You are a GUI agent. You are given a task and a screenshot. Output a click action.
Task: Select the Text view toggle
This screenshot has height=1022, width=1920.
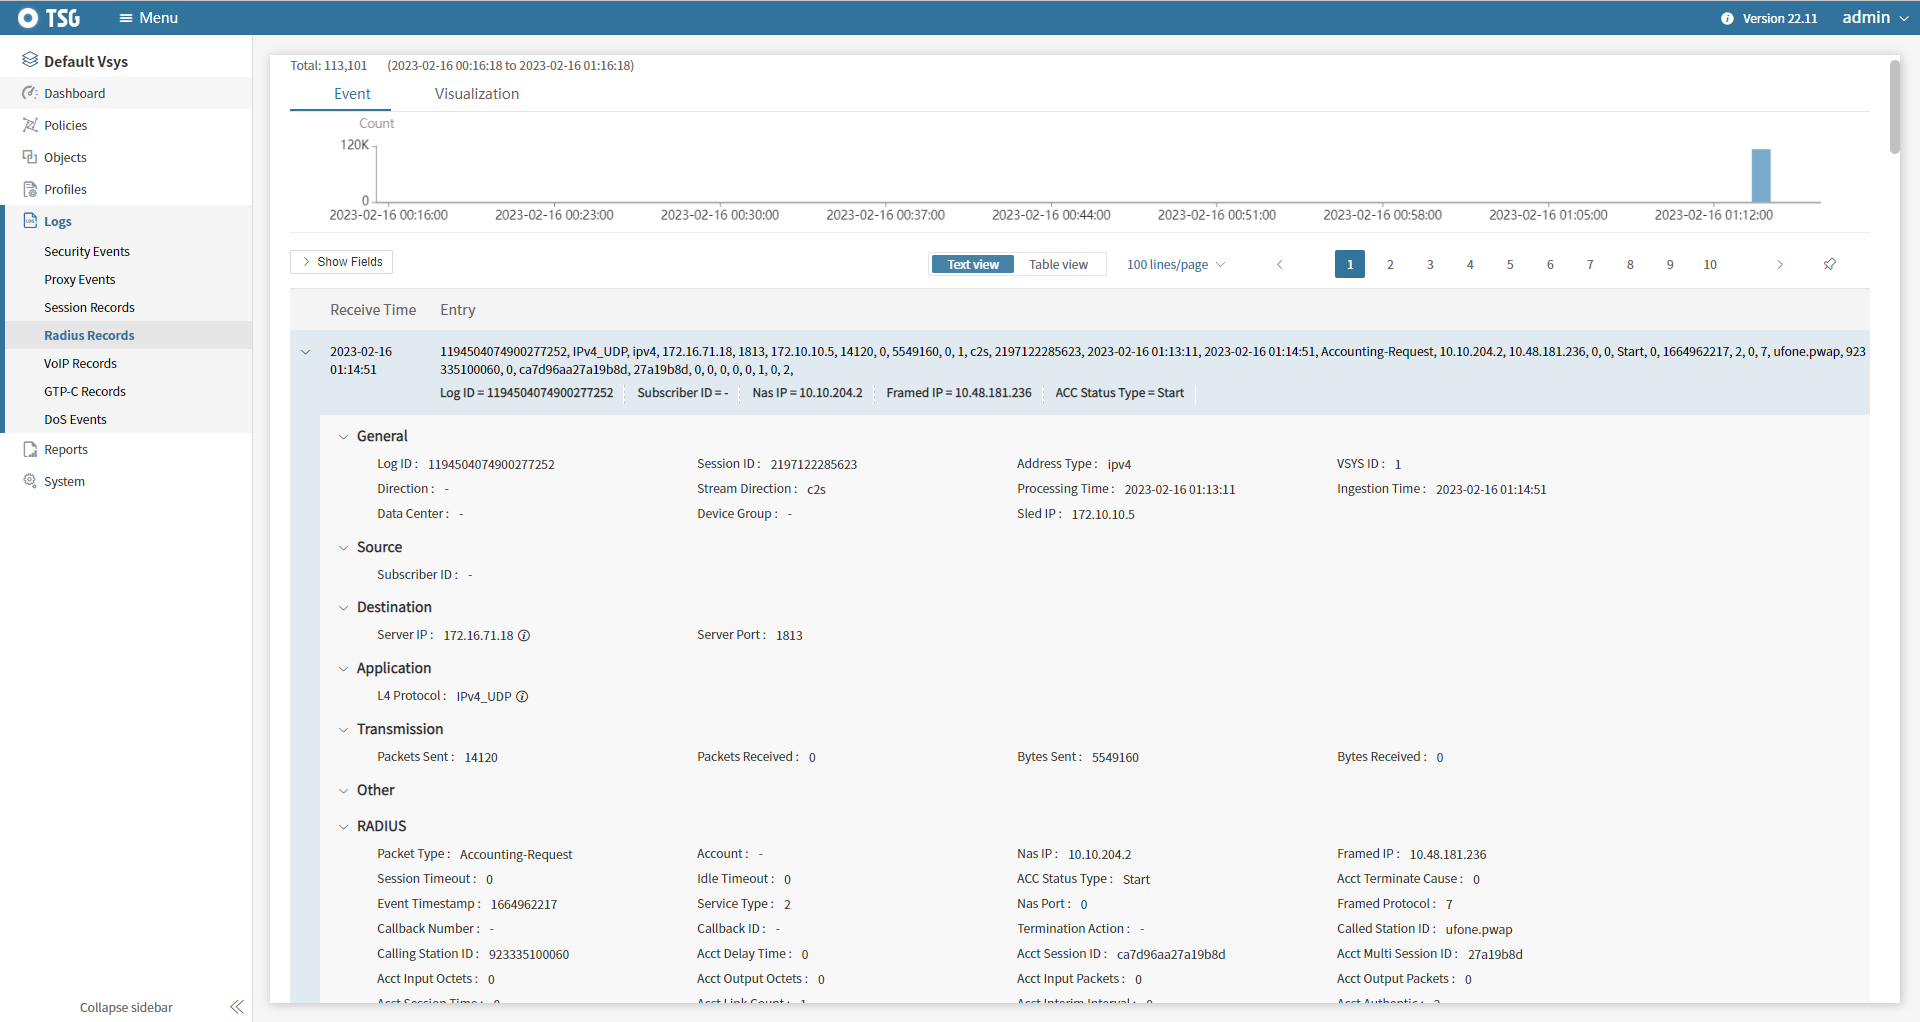pos(972,264)
